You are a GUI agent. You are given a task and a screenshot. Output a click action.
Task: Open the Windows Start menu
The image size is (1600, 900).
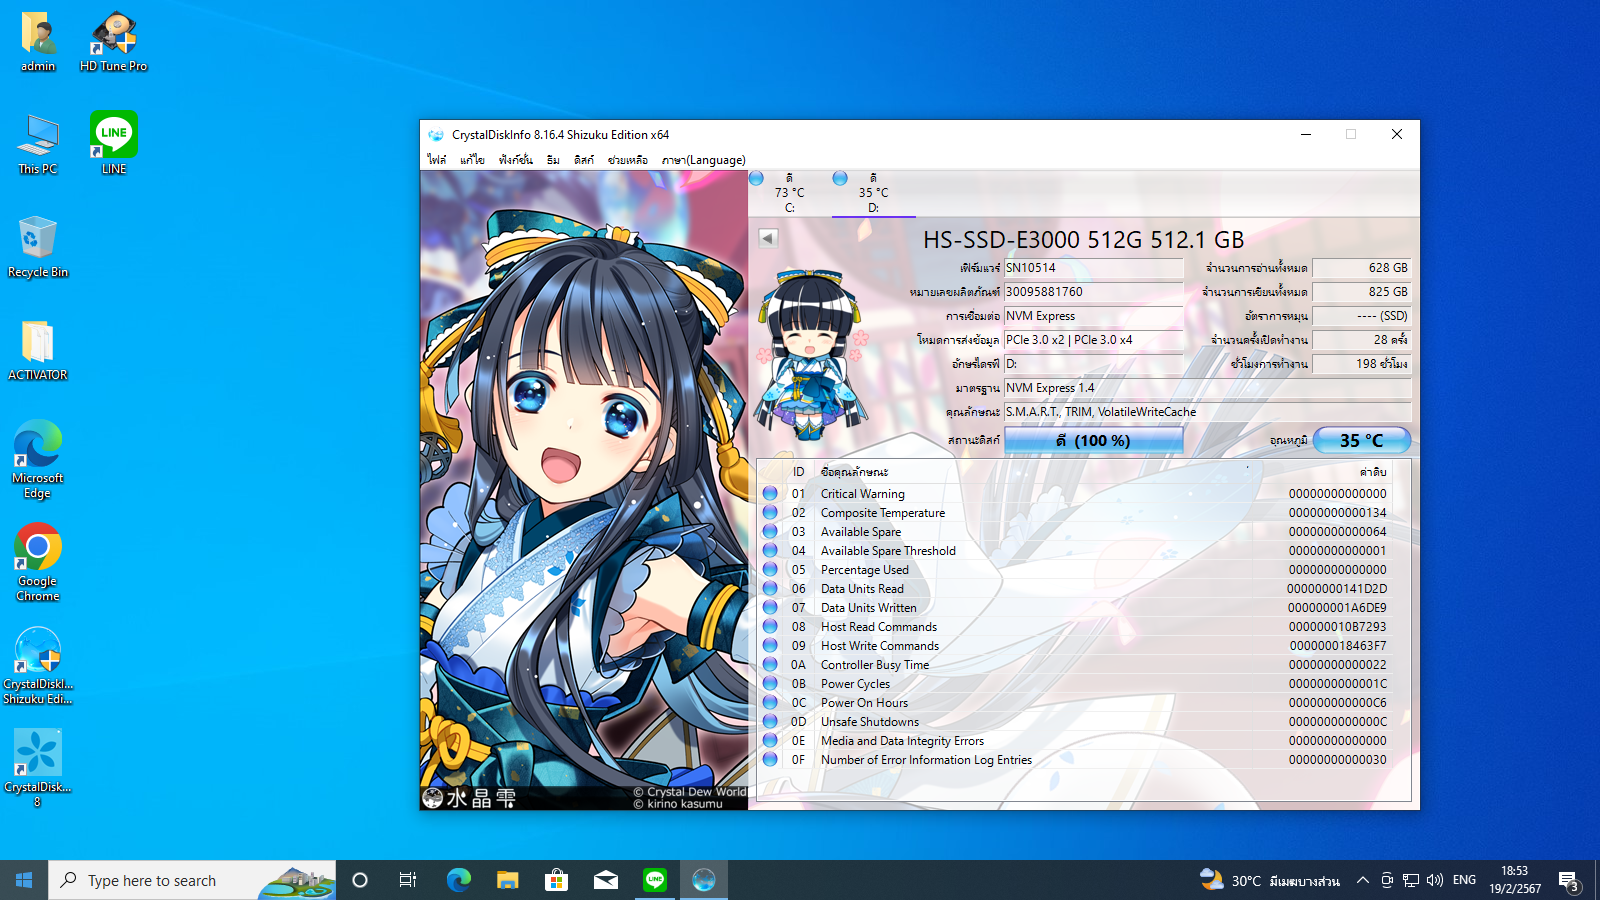click(x=24, y=880)
